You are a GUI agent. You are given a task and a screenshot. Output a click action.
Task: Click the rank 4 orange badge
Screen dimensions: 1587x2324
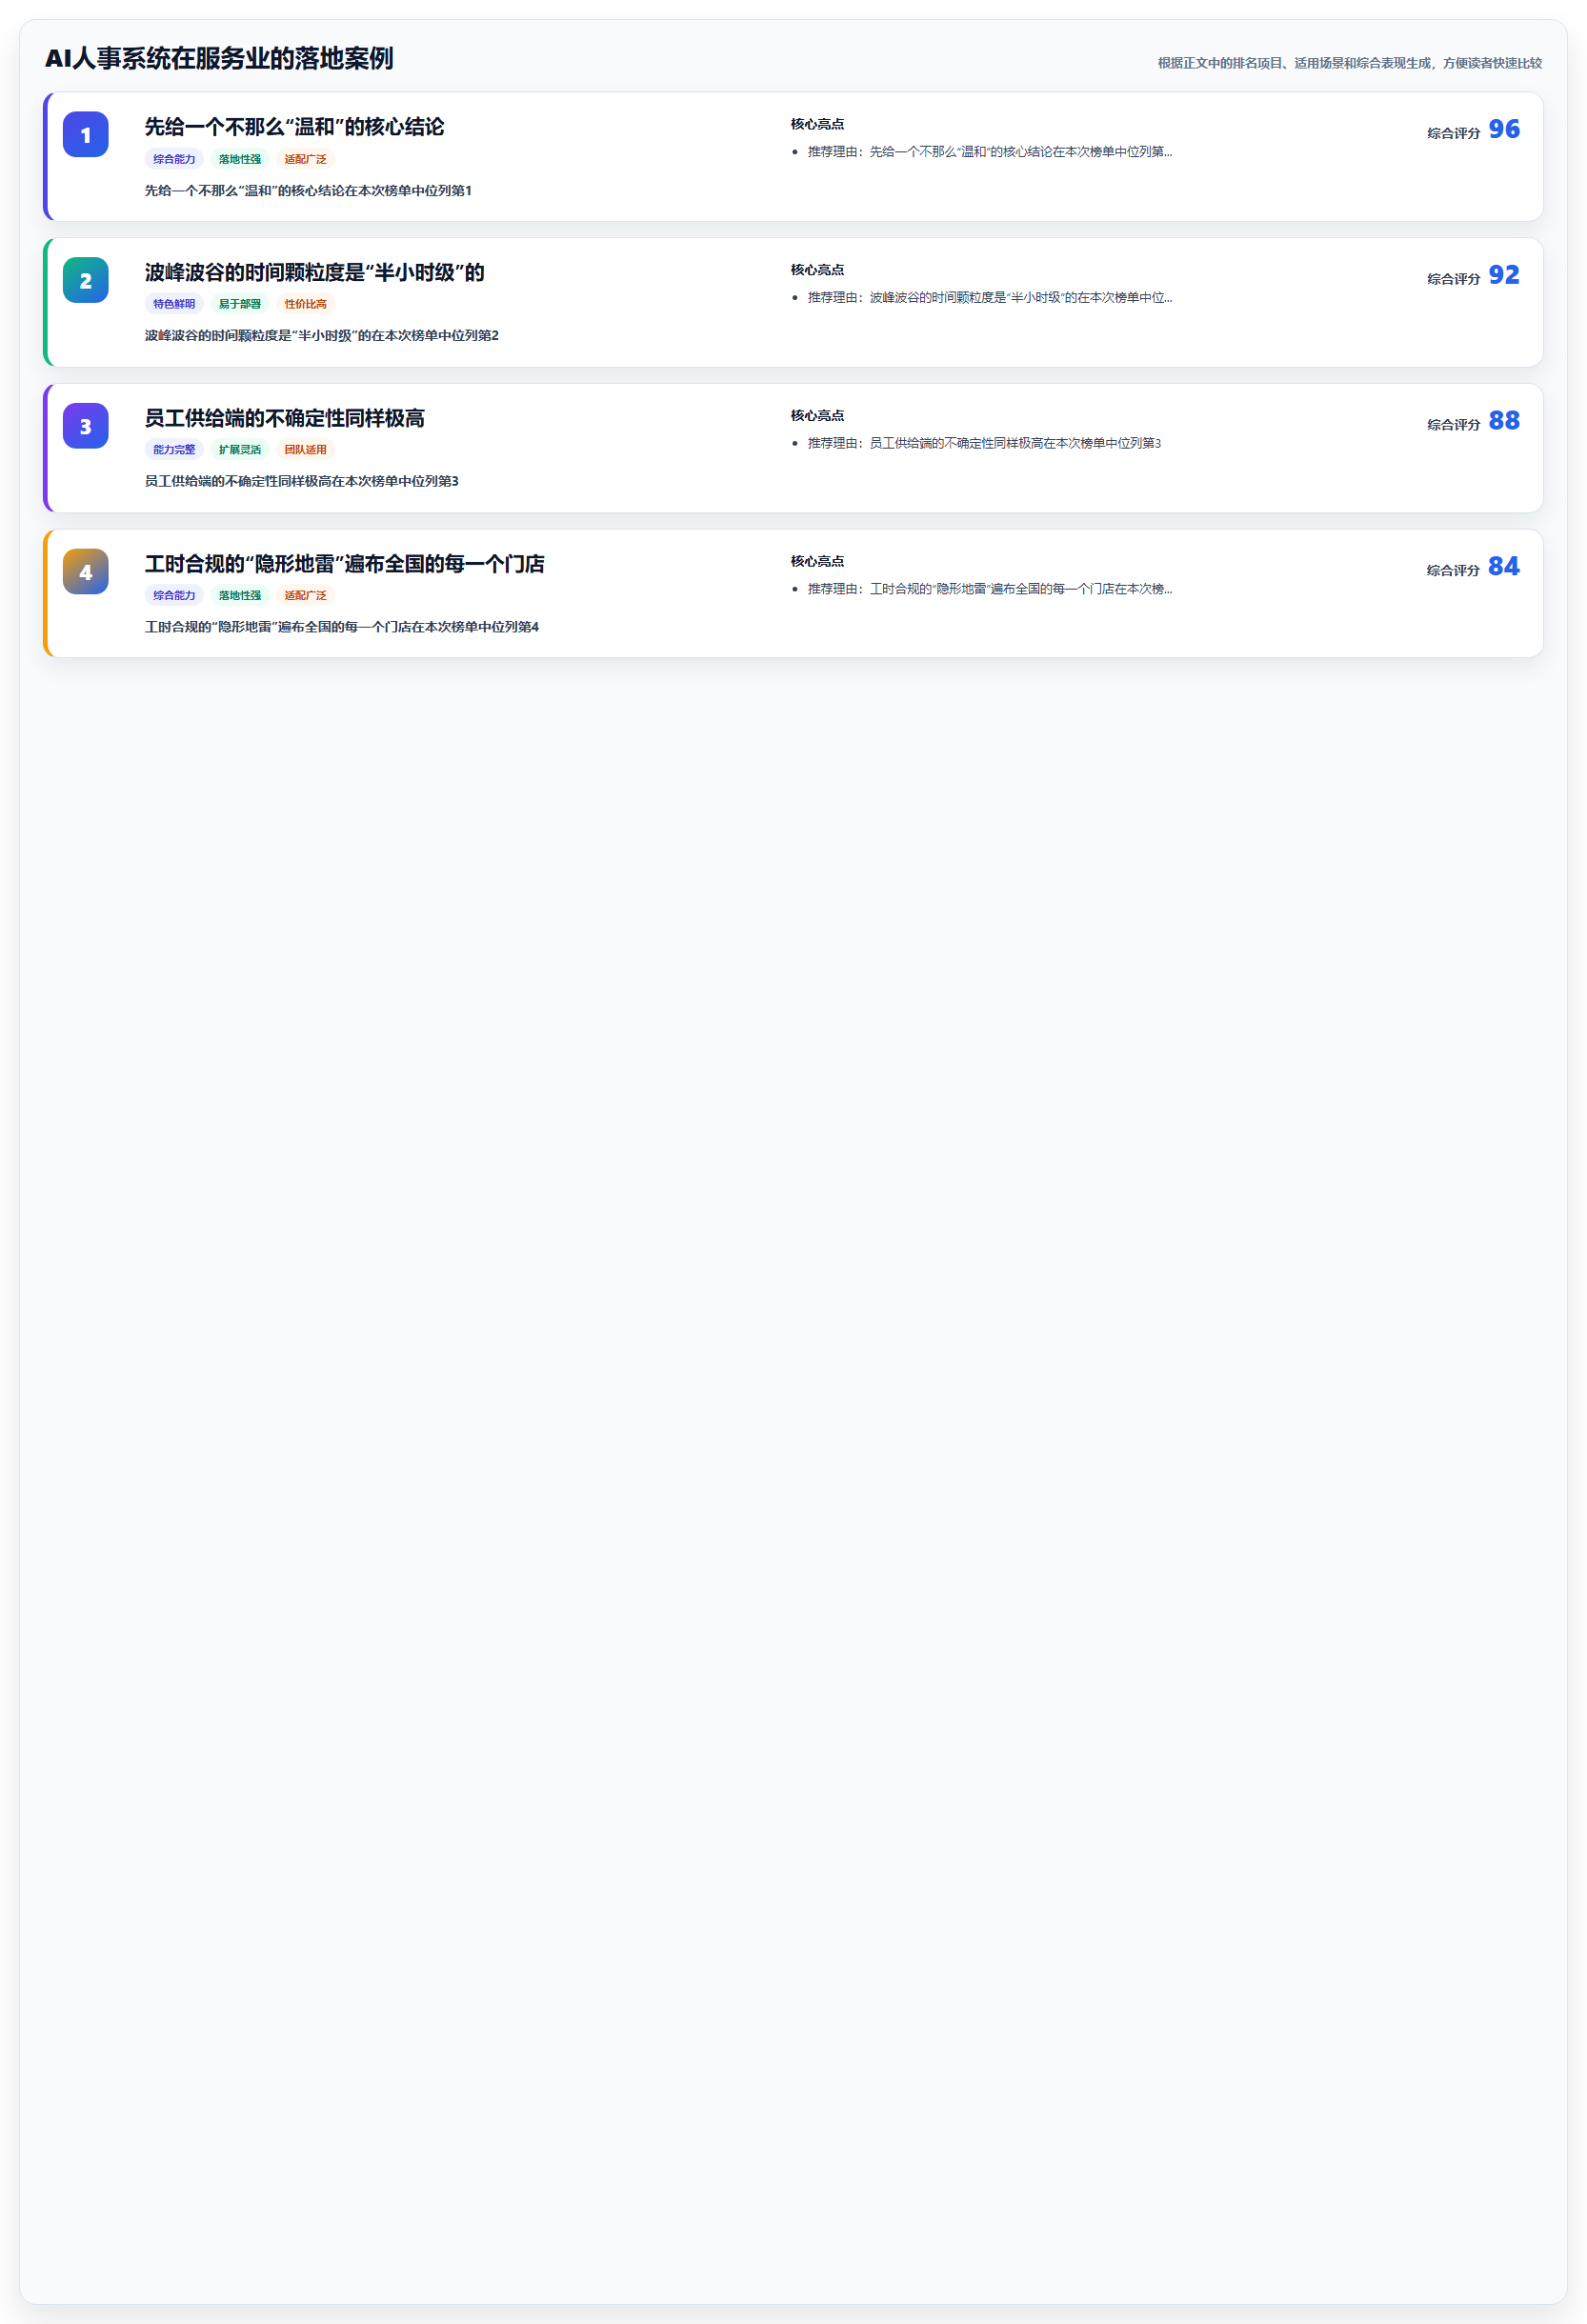(x=85, y=572)
